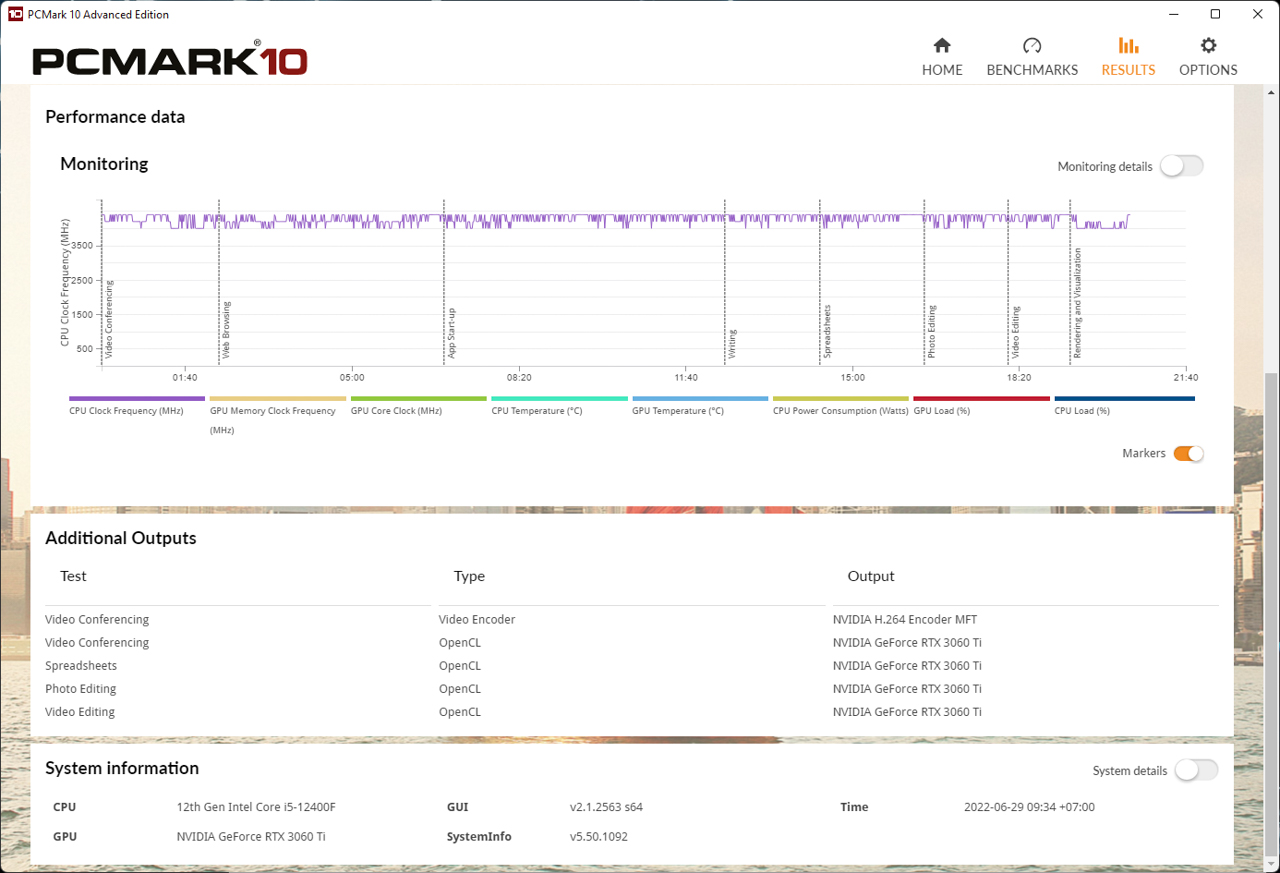Click the 21:40 time axis label

1186,378
